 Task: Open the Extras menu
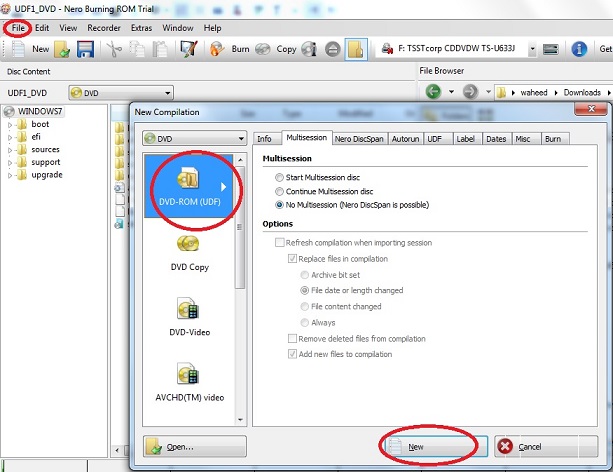[x=141, y=28]
